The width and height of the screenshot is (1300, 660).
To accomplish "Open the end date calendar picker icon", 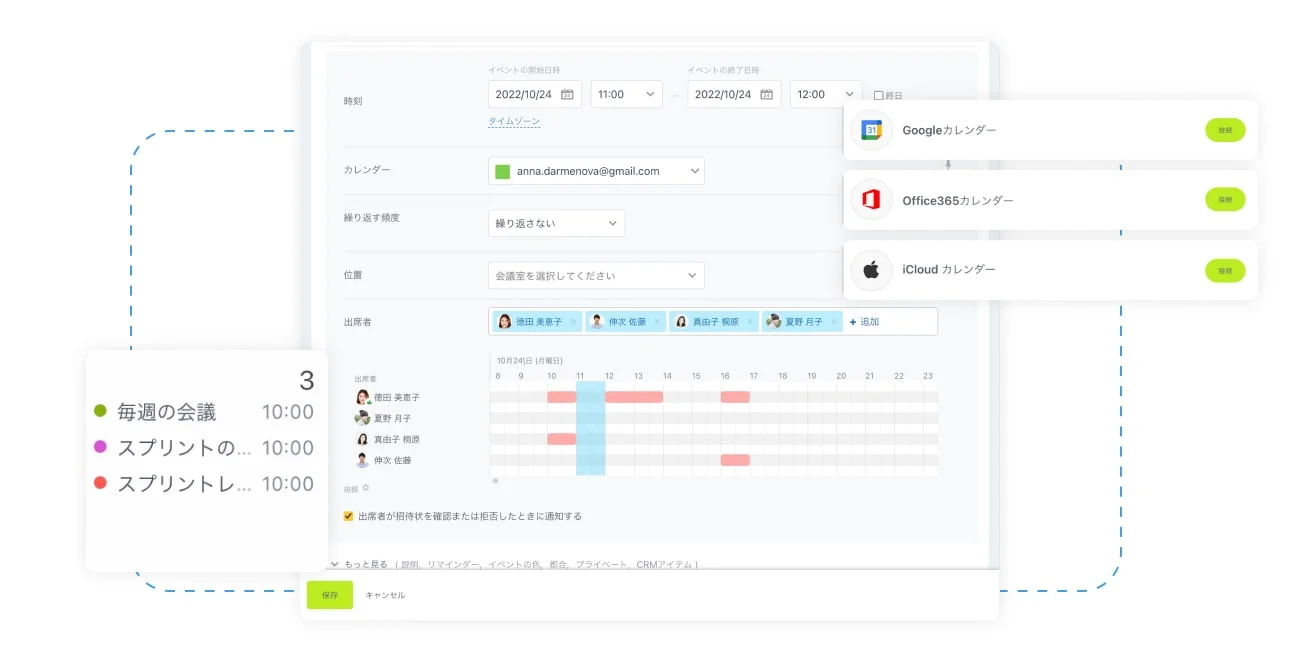I will pyautogui.click(x=767, y=94).
